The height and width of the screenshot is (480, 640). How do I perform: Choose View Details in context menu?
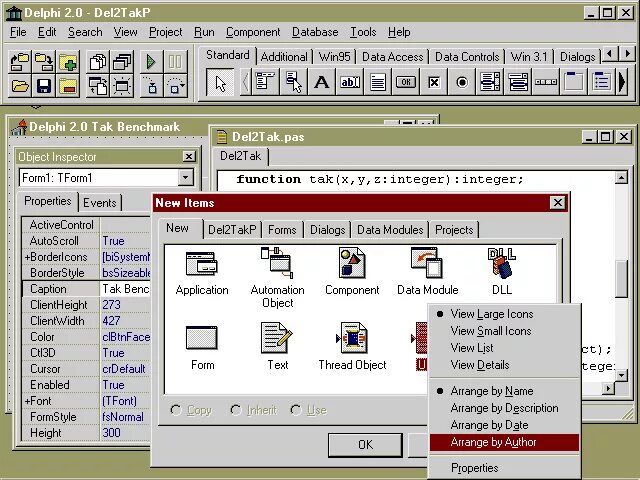(504, 365)
